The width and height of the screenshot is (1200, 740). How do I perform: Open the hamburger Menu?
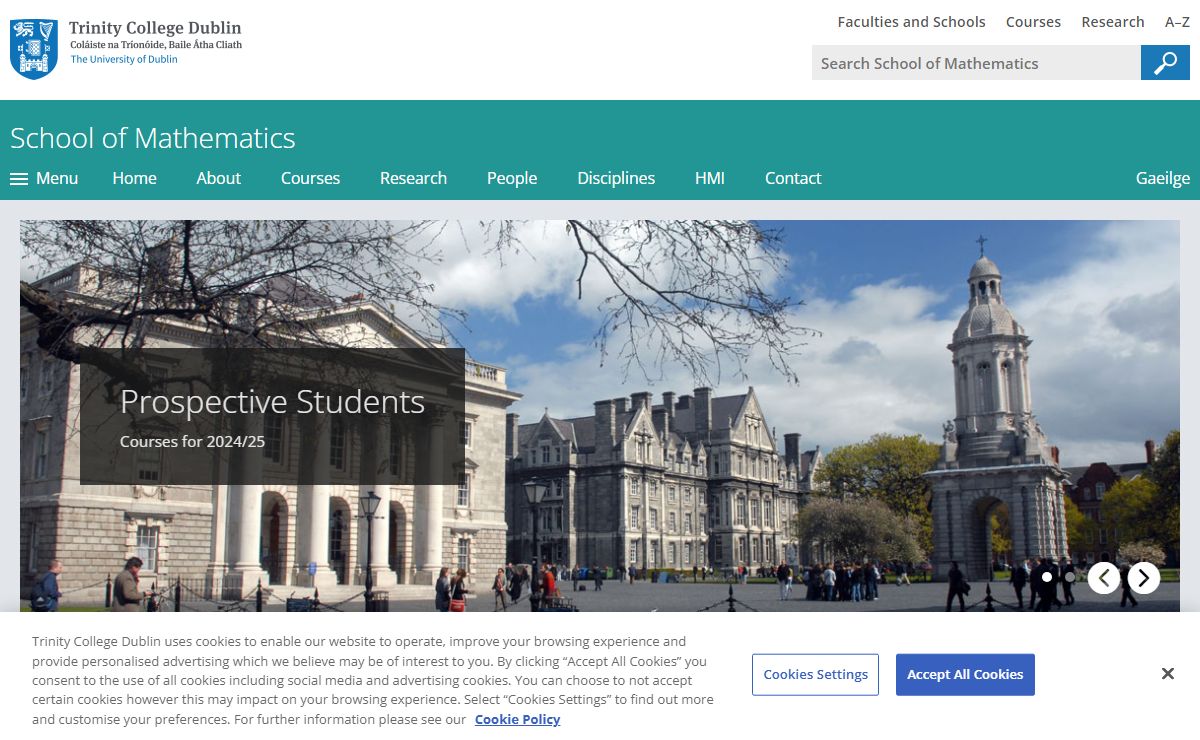tap(44, 178)
